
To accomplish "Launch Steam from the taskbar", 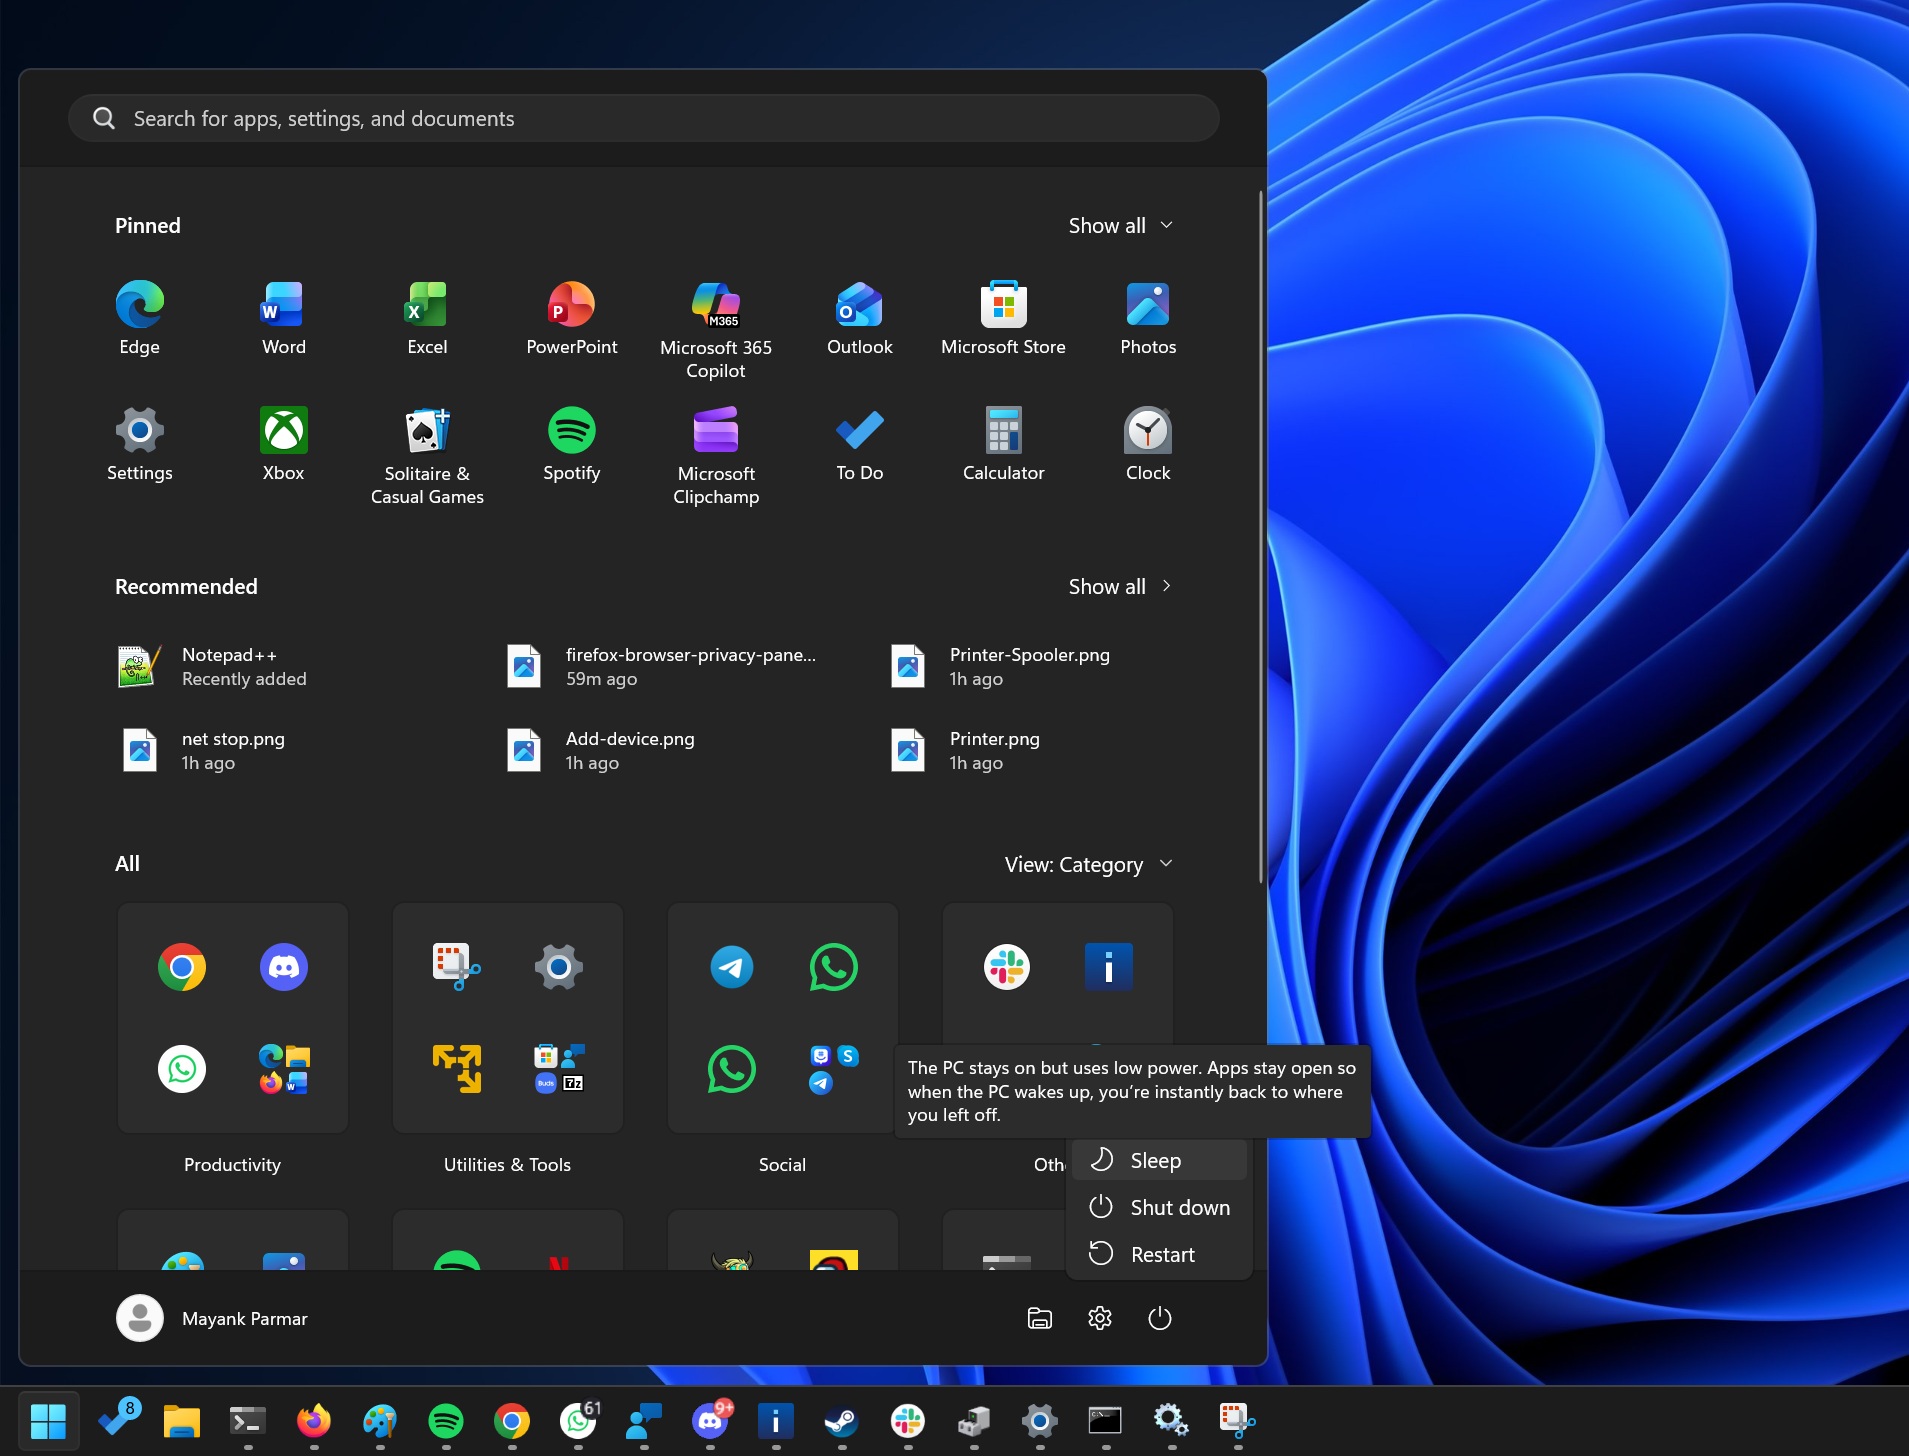I will point(841,1420).
